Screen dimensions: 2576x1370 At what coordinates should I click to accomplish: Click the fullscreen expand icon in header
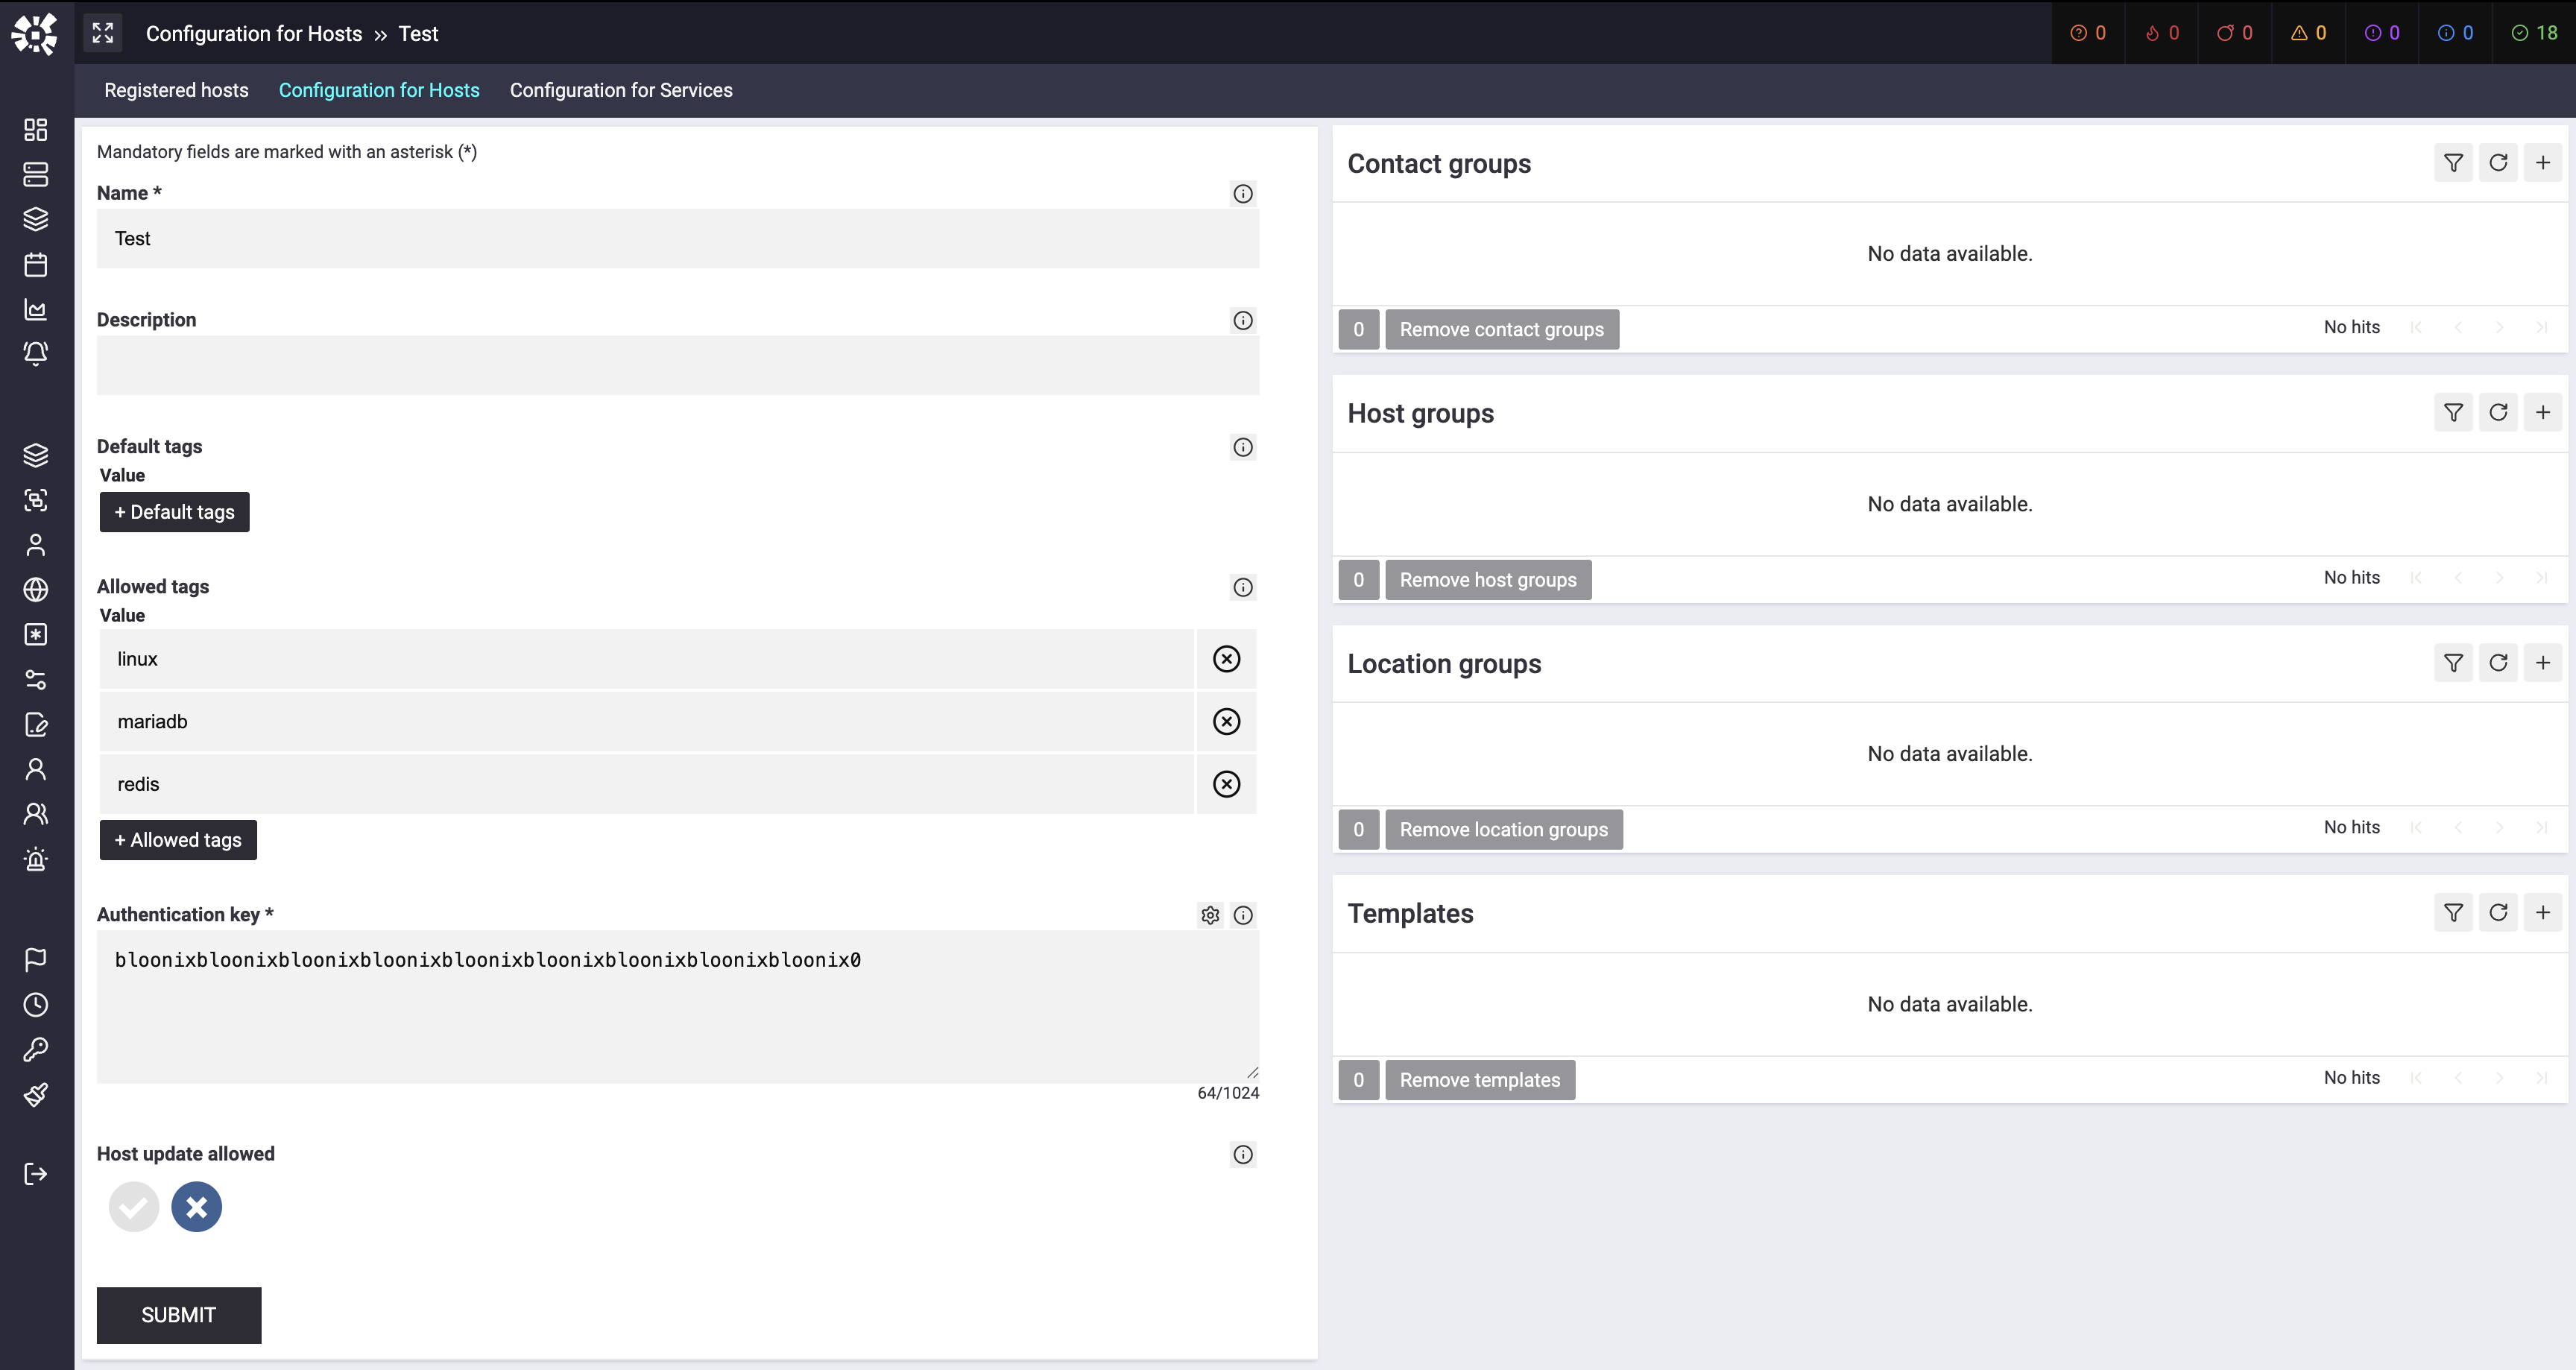(103, 33)
